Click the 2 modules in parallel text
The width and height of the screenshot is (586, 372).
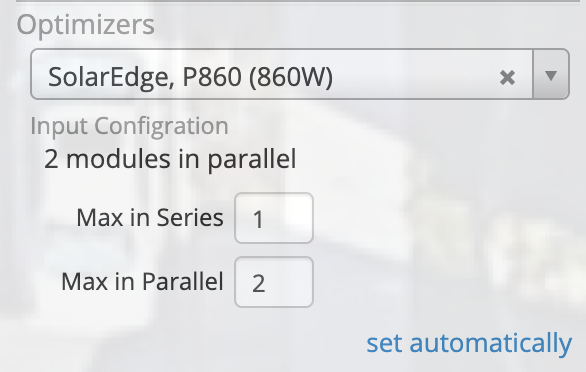click(170, 159)
